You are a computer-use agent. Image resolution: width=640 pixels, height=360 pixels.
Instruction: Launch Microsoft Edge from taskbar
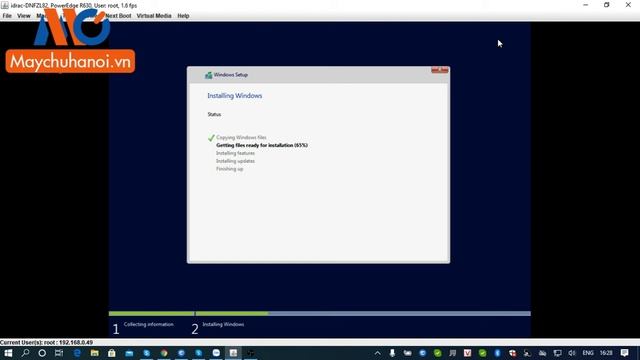tap(77, 353)
